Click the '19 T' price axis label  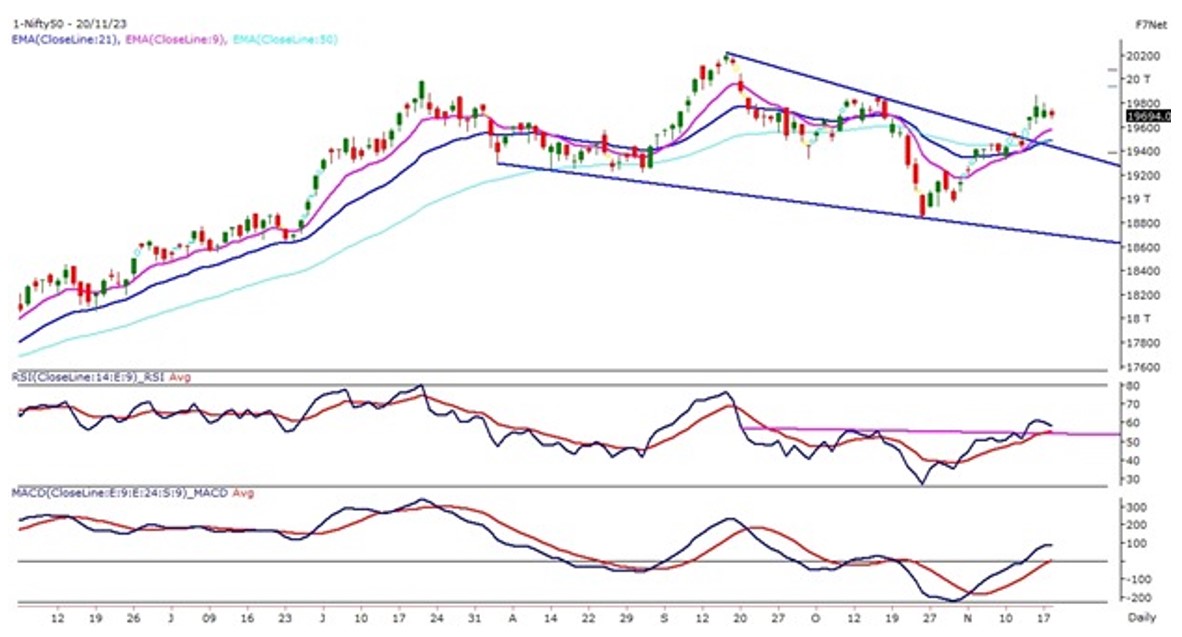[1138, 199]
